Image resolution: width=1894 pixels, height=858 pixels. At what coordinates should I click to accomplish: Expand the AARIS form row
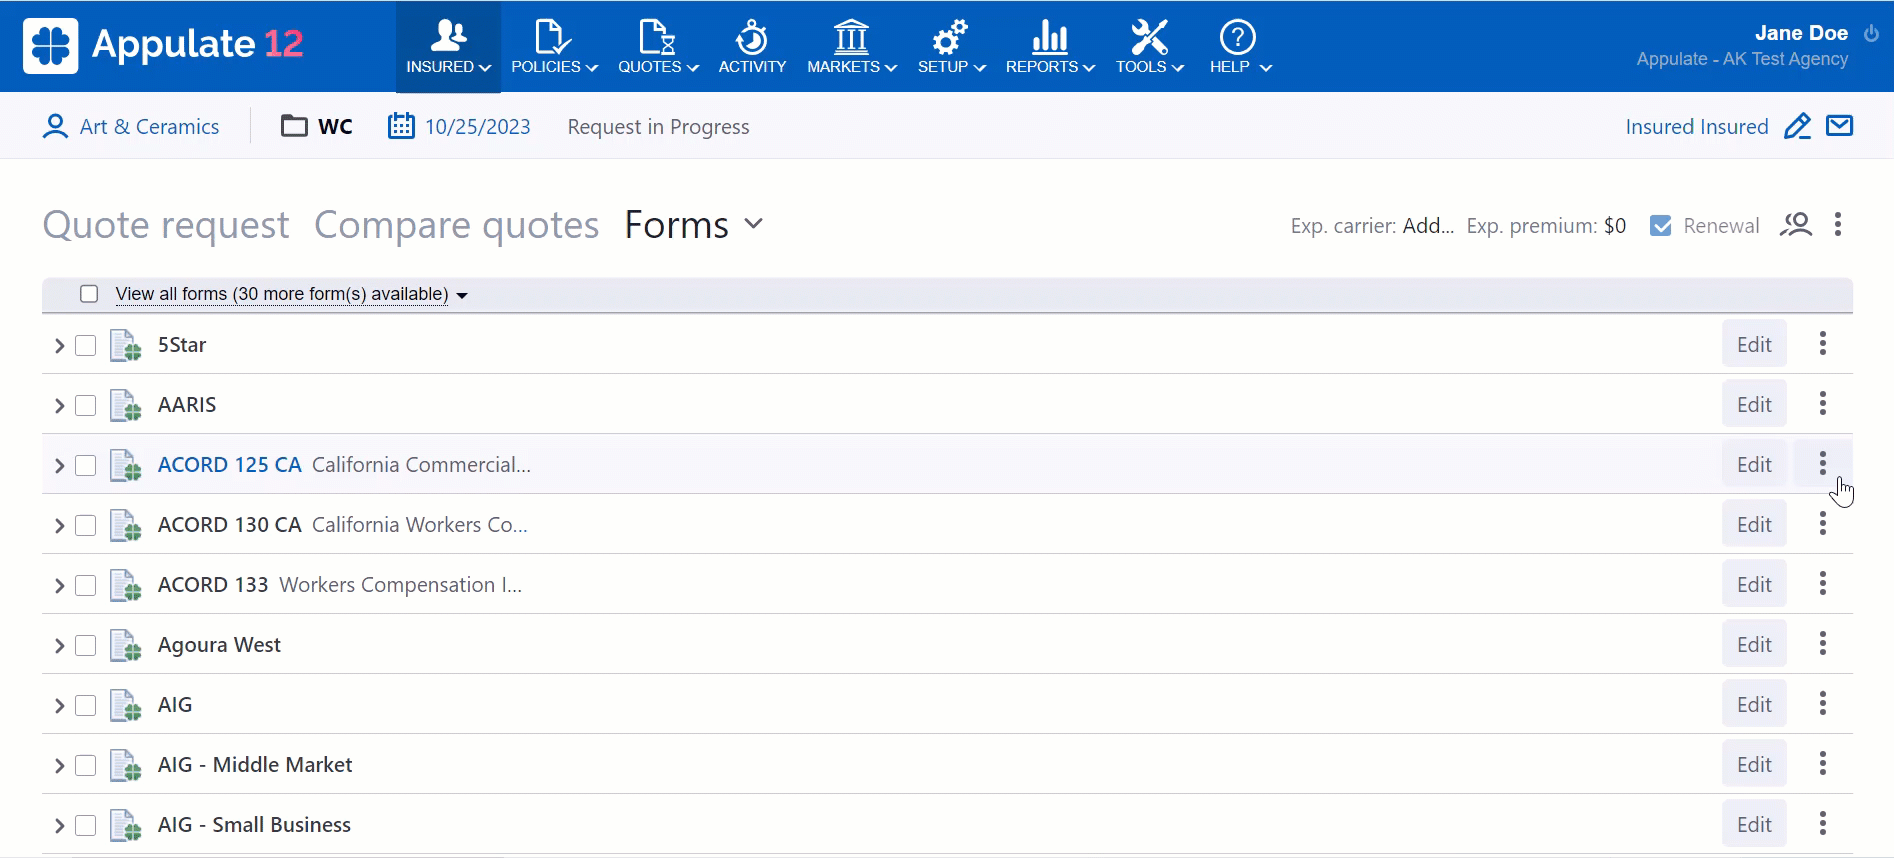(59, 405)
